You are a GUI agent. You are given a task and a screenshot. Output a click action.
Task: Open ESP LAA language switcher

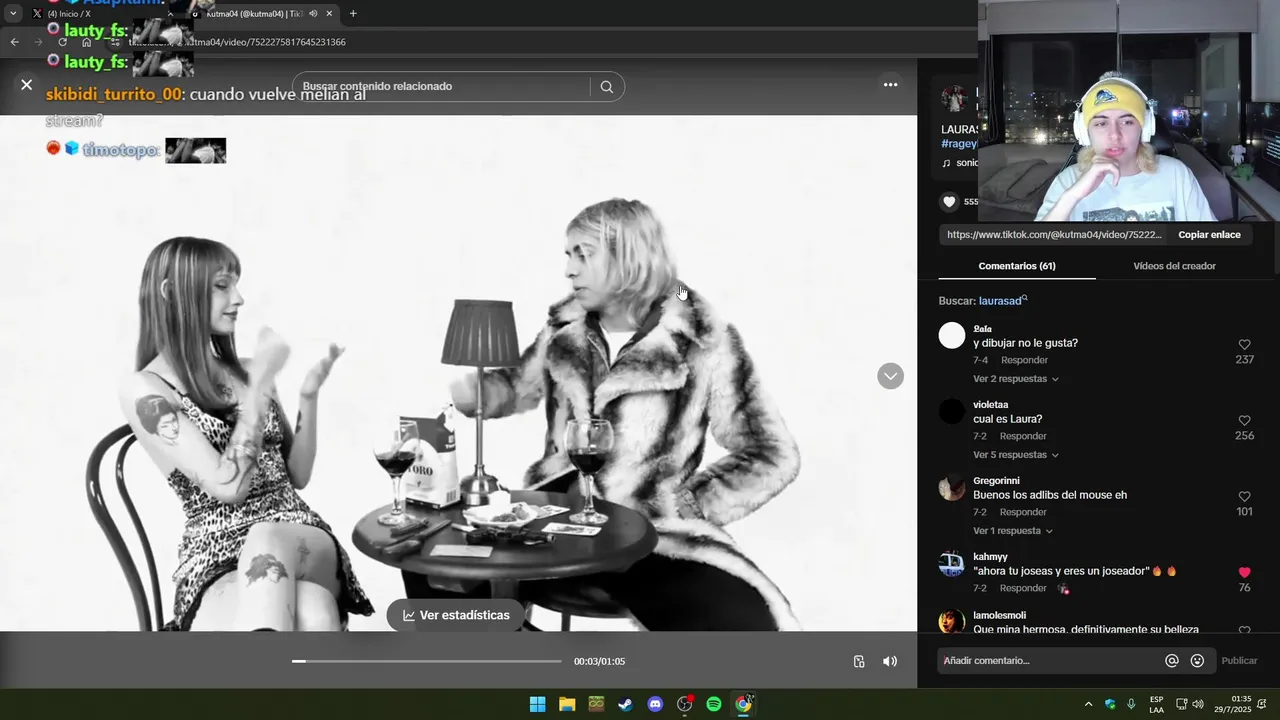(1156, 704)
